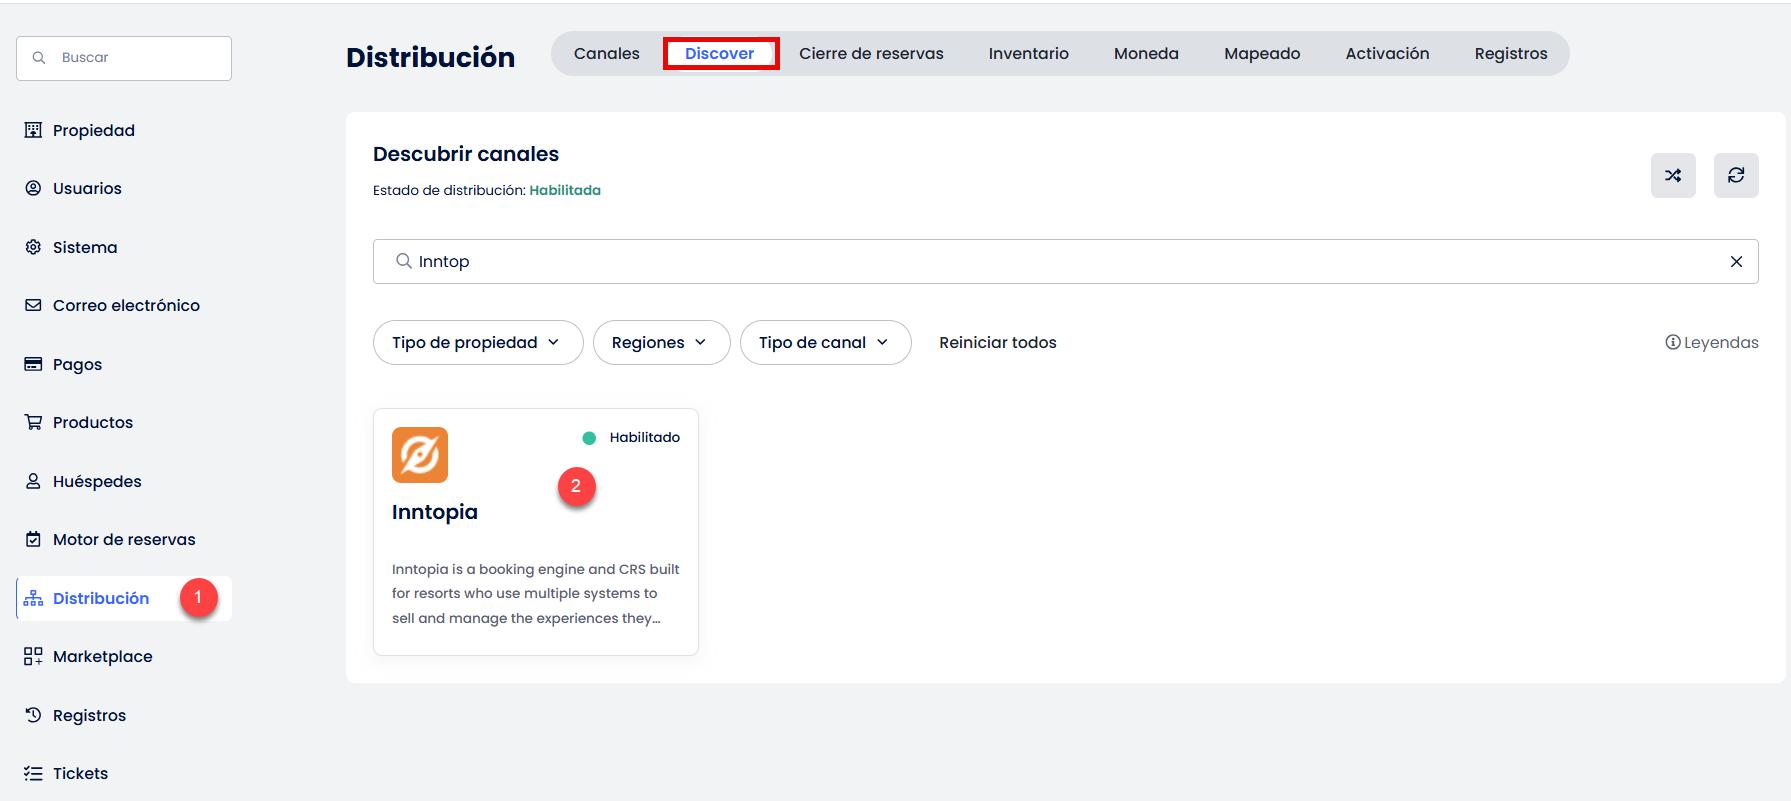Image resolution: width=1791 pixels, height=801 pixels.
Task: Click the refresh icon button
Action: coord(1735,176)
